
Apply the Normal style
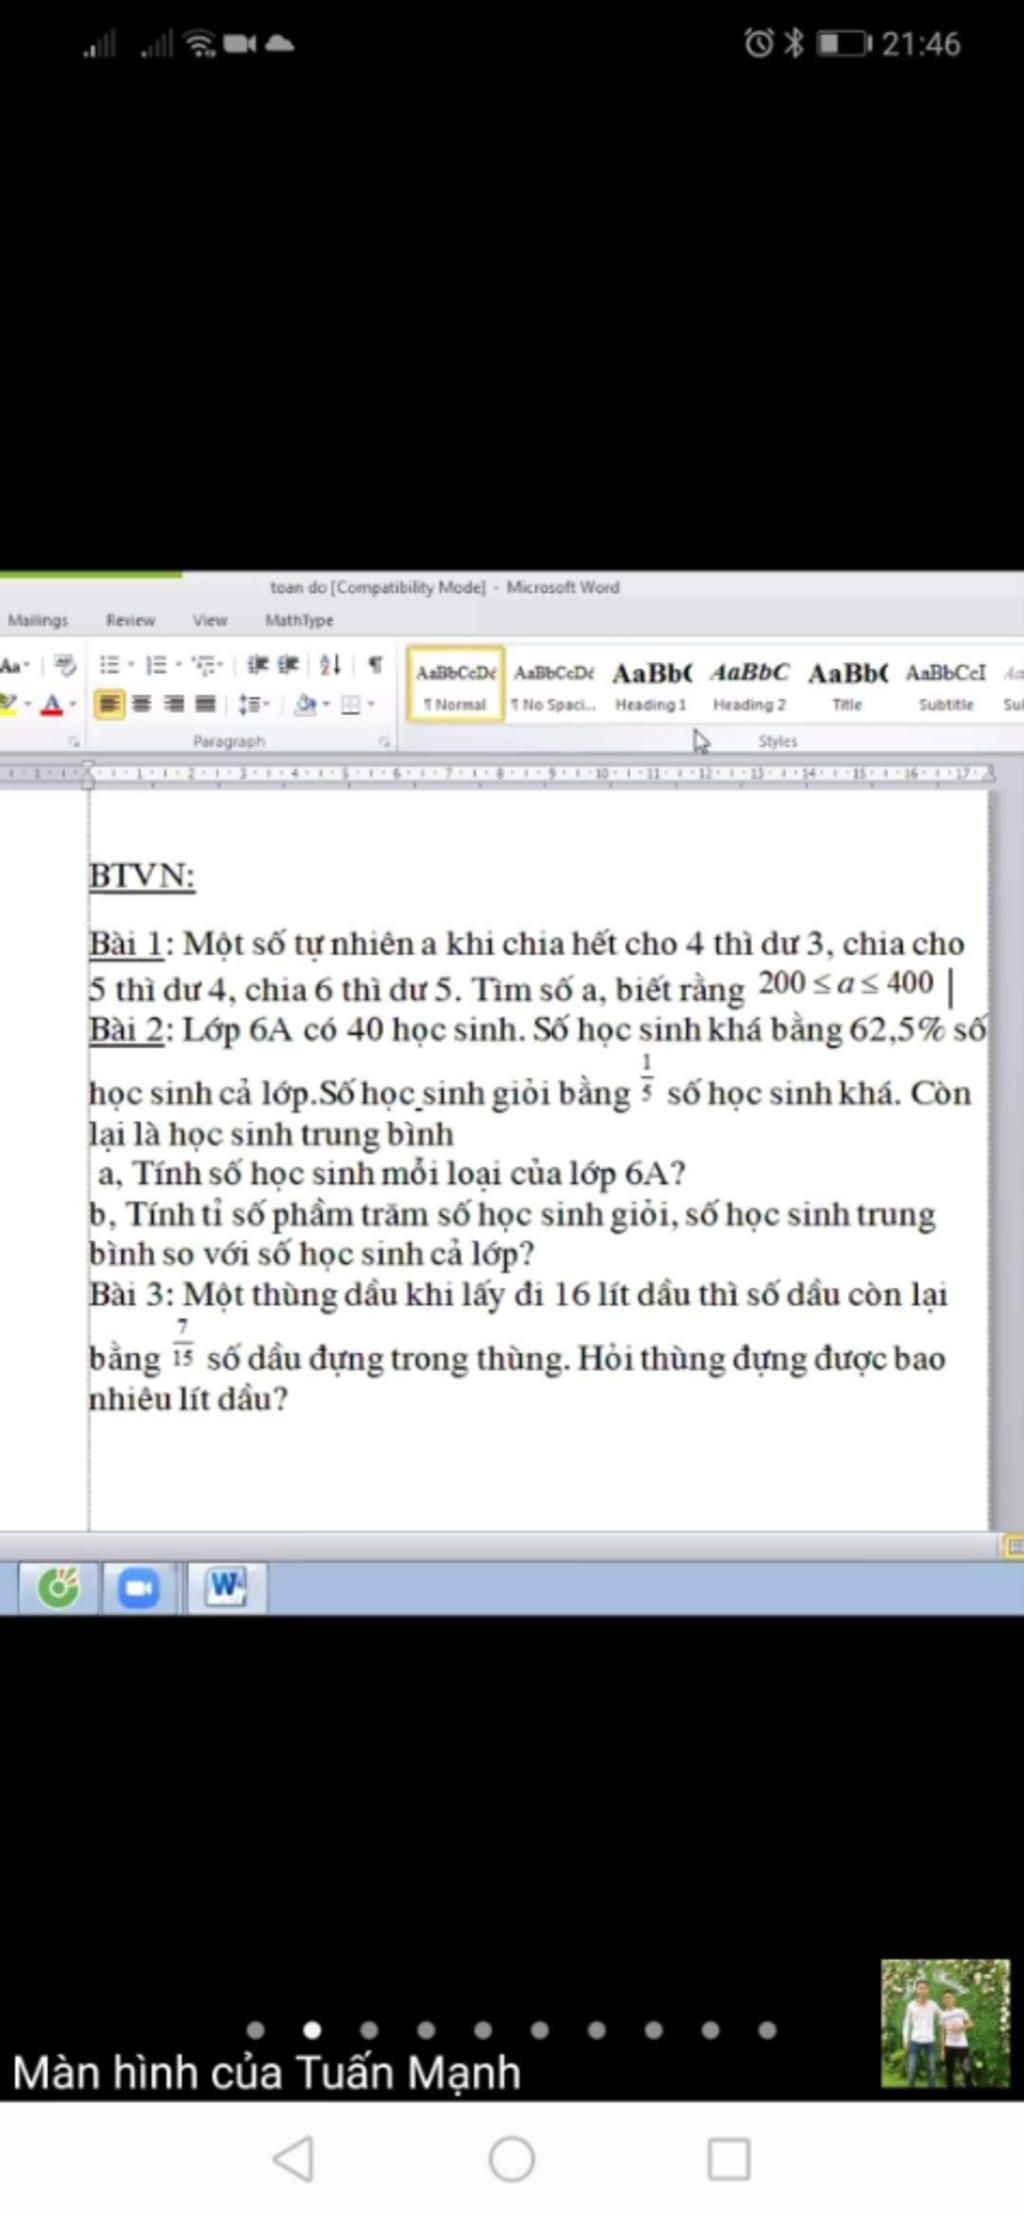(455, 684)
